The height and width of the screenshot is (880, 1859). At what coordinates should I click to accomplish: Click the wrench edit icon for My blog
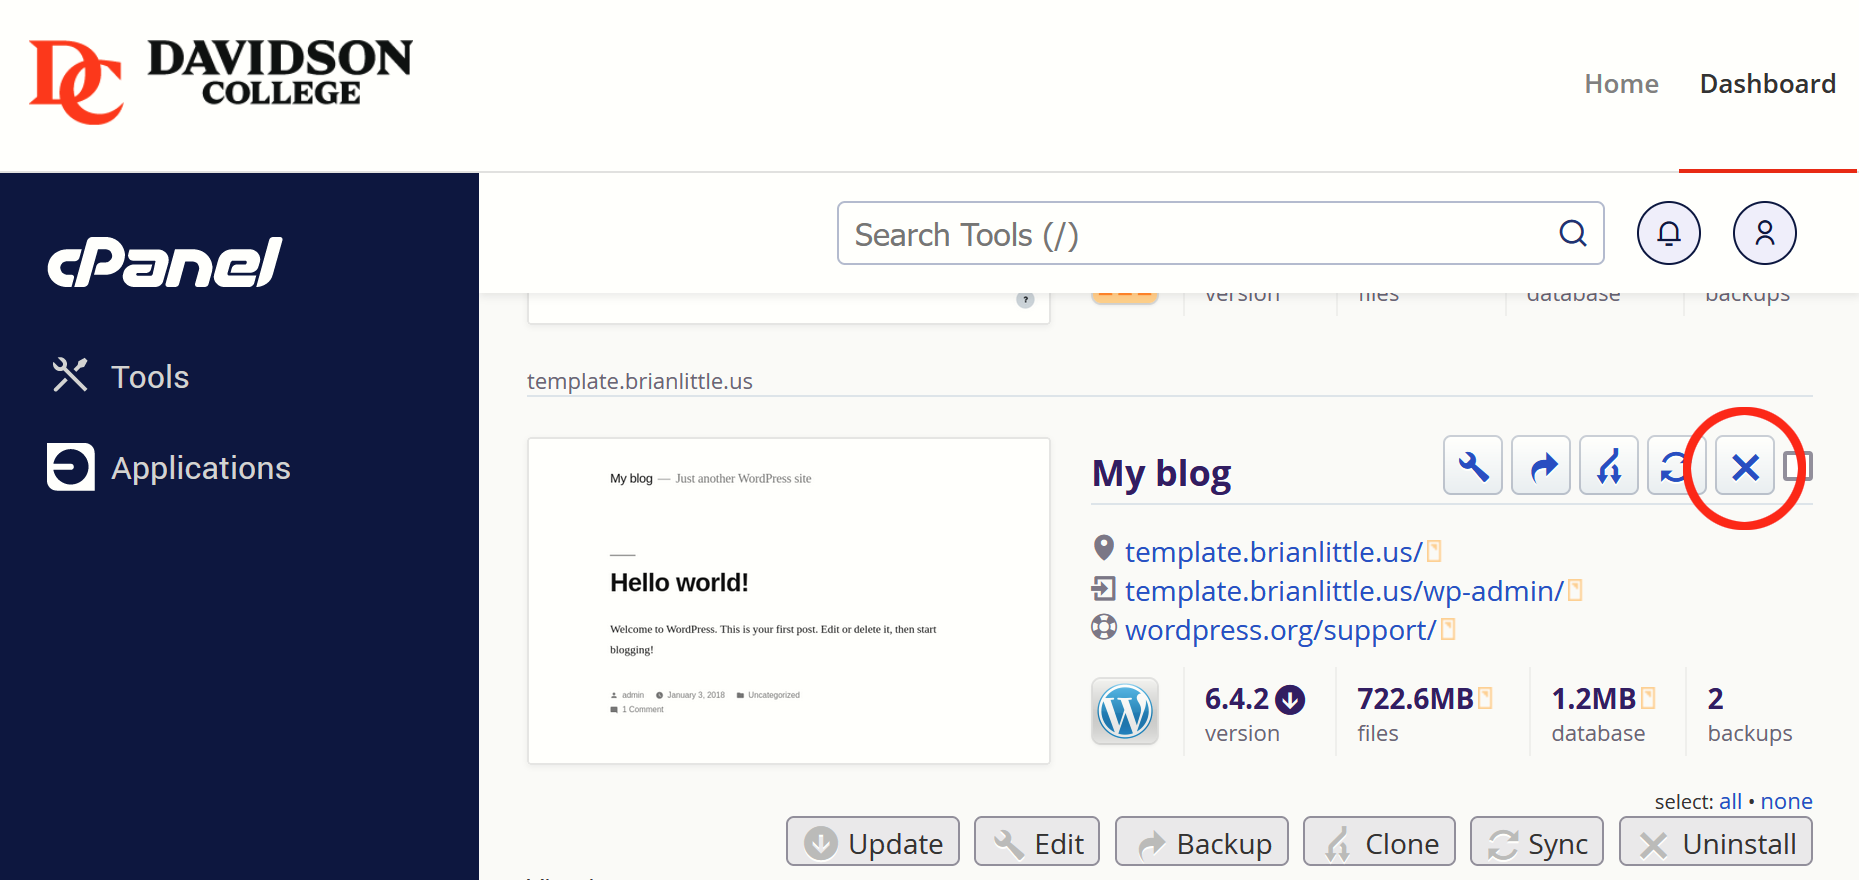click(1472, 466)
